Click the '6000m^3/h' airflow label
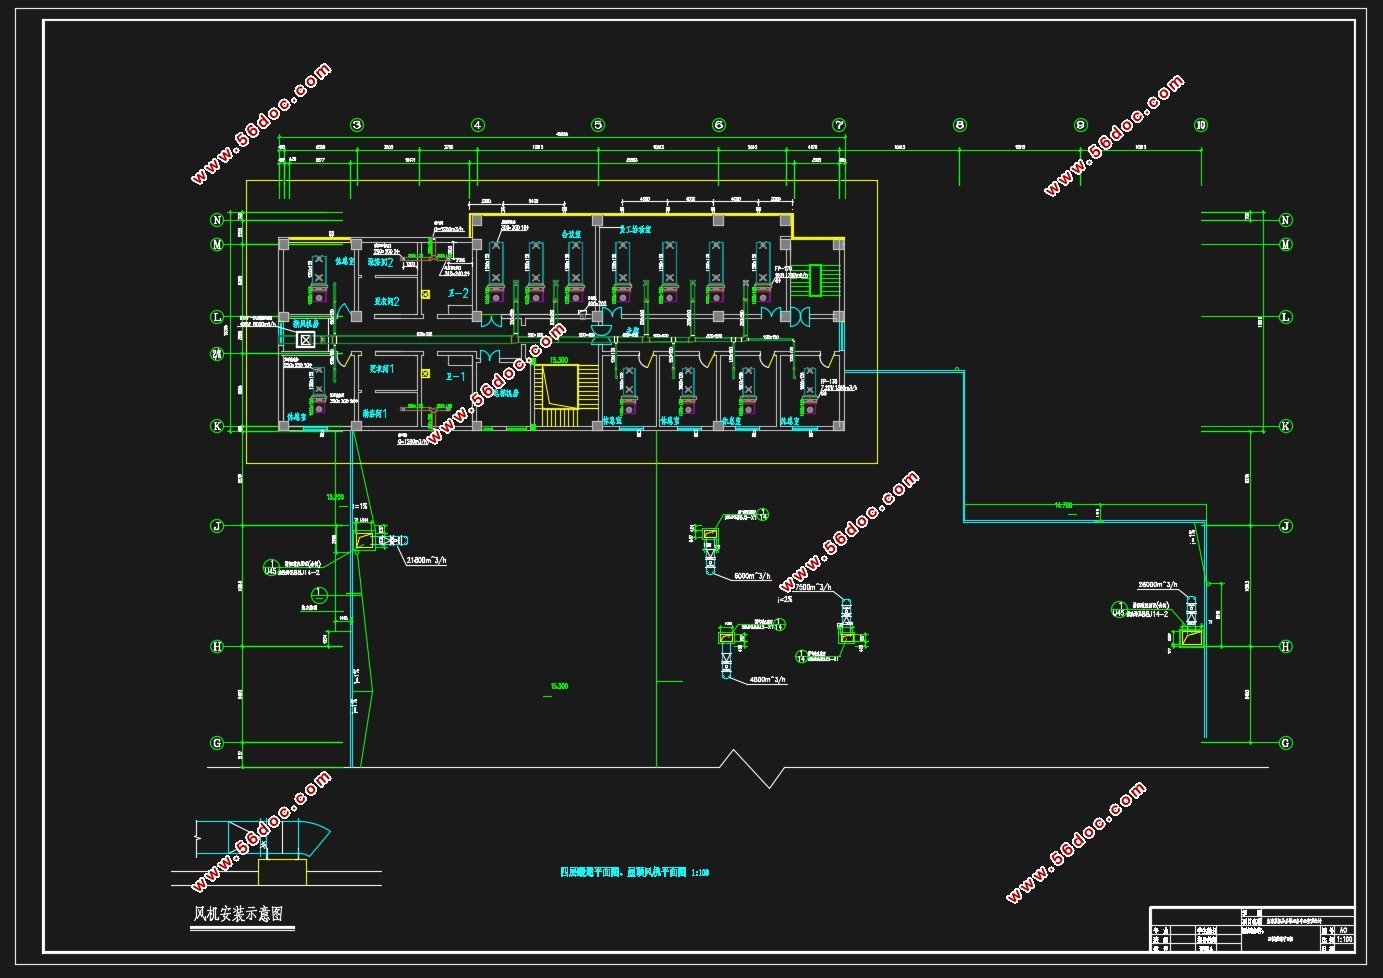Viewport: 1383px width, 978px height. pyautogui.click(x=752, y=577)
